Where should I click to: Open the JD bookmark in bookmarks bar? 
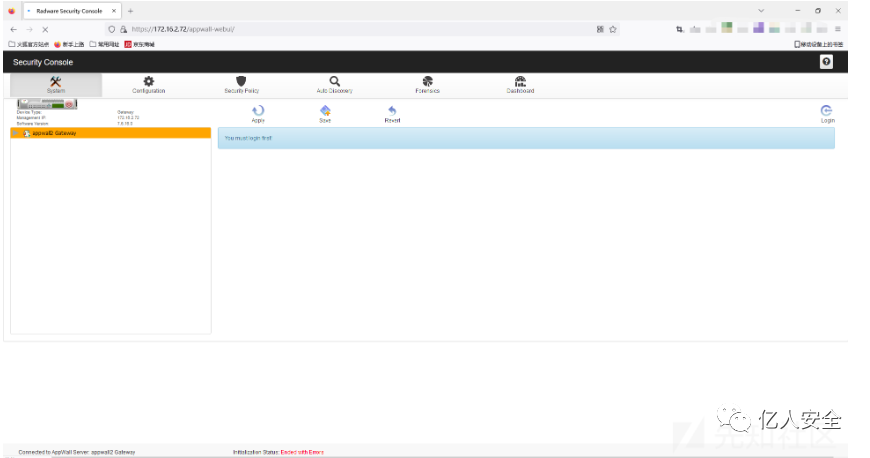pos(140,44)
